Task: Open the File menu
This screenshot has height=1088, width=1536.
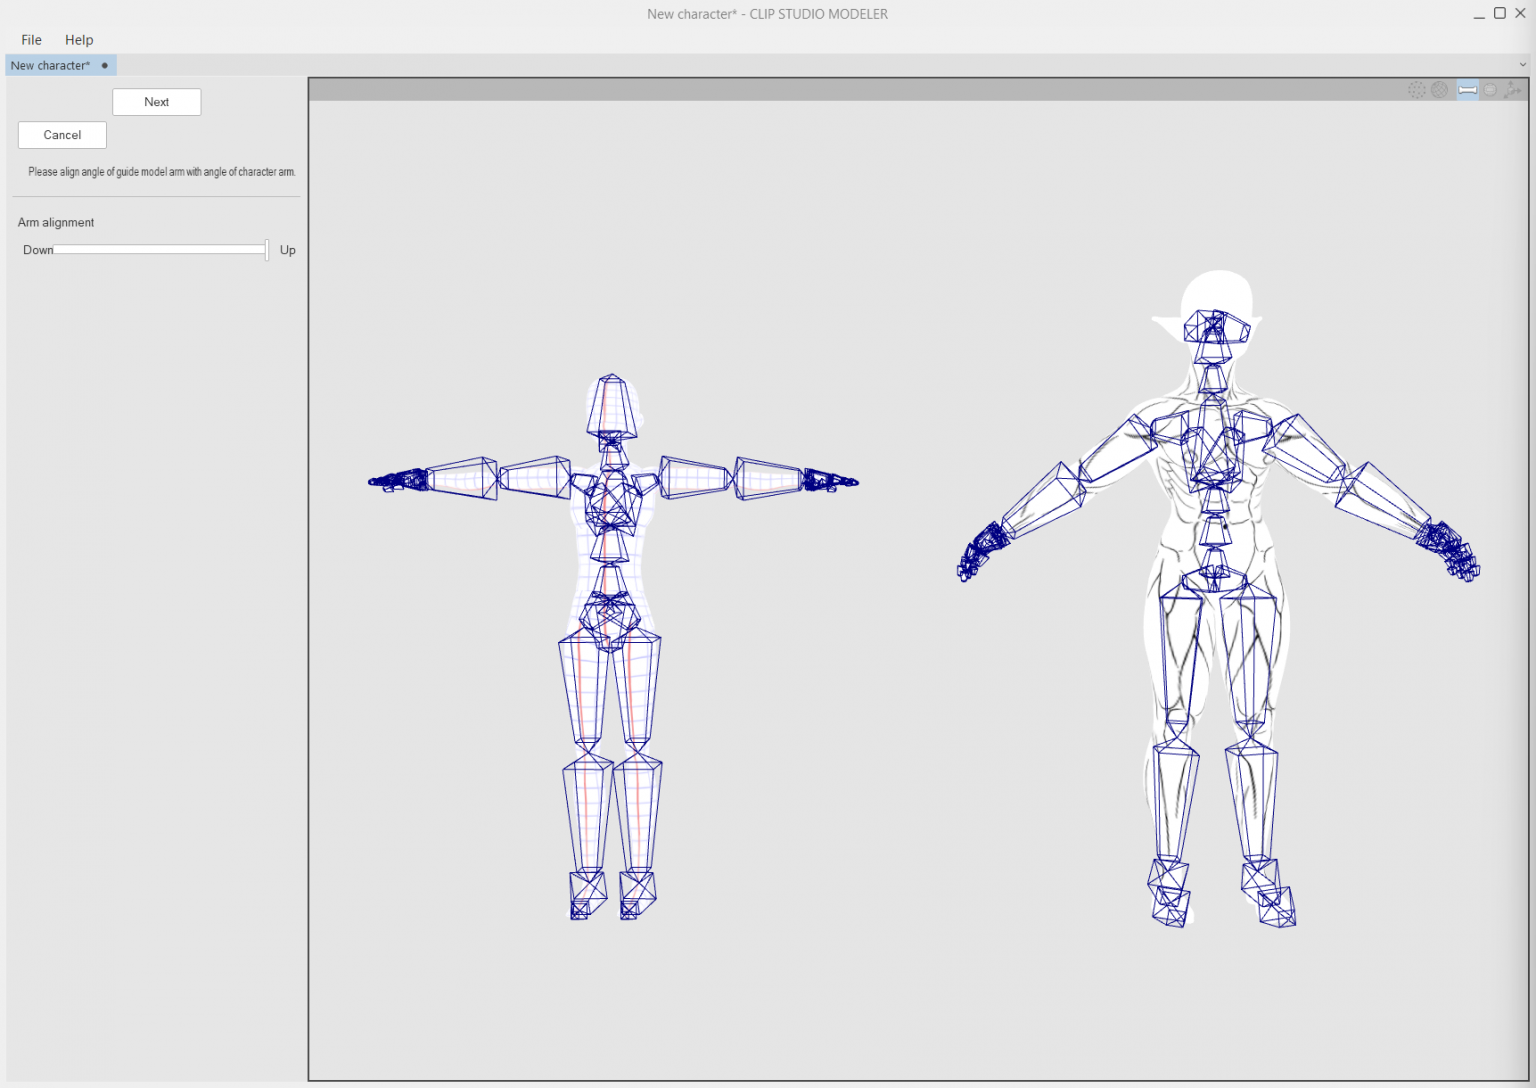Action: (x=32, y=40)
